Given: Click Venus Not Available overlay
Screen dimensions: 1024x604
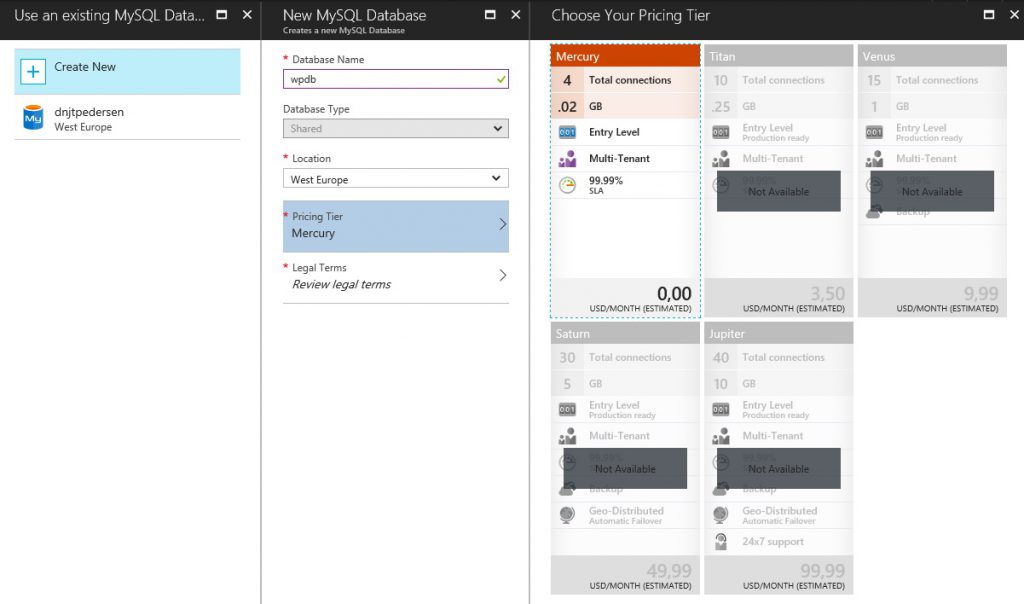Looking at the screenshot, I should pos(932,191).
